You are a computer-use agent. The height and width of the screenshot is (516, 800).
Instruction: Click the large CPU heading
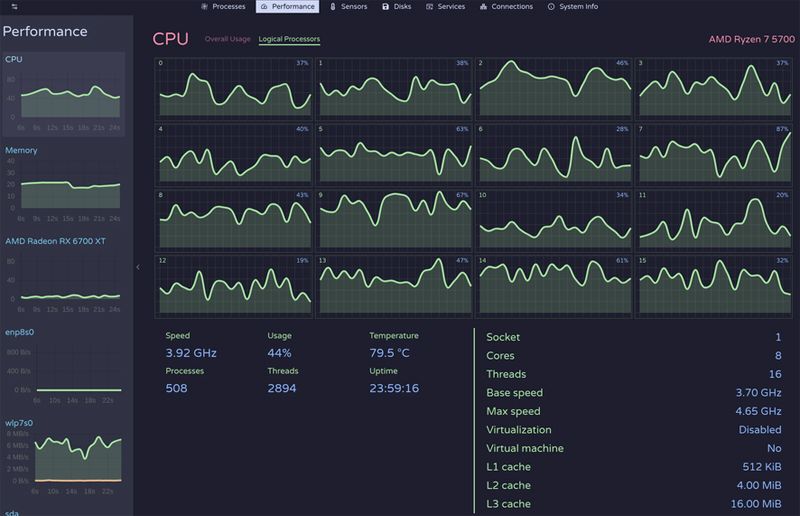pos(170,39)
